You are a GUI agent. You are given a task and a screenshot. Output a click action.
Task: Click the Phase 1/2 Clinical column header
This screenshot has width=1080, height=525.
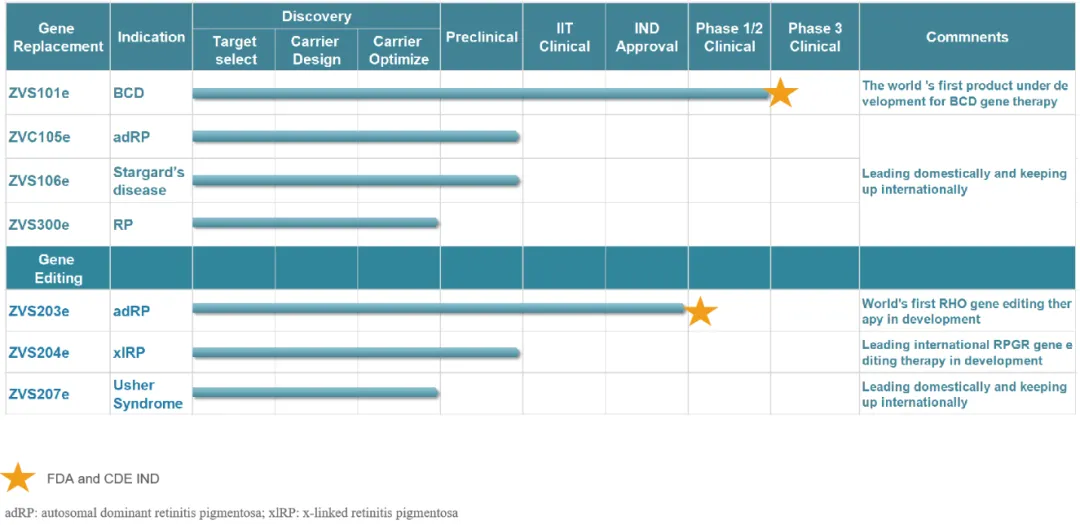tap(729, 37)
